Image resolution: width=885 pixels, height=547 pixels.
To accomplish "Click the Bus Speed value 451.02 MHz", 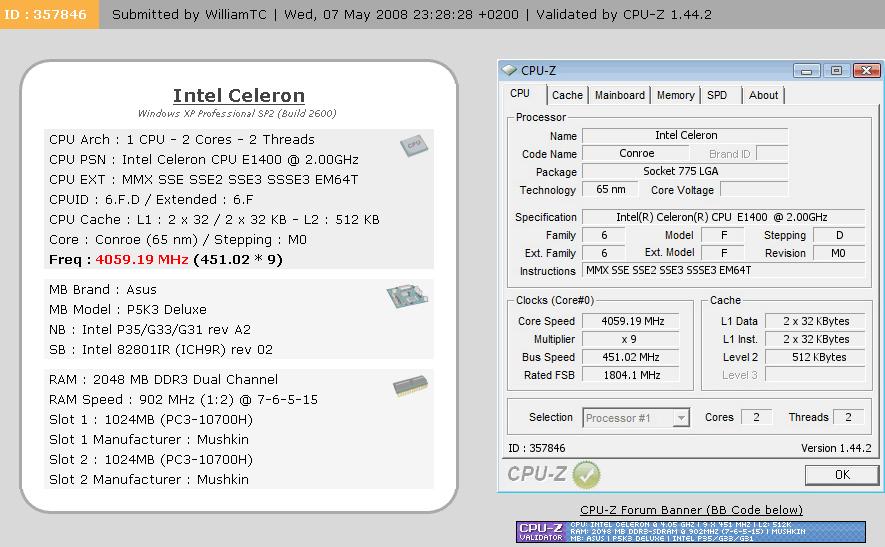I will (x=631, y=357).
